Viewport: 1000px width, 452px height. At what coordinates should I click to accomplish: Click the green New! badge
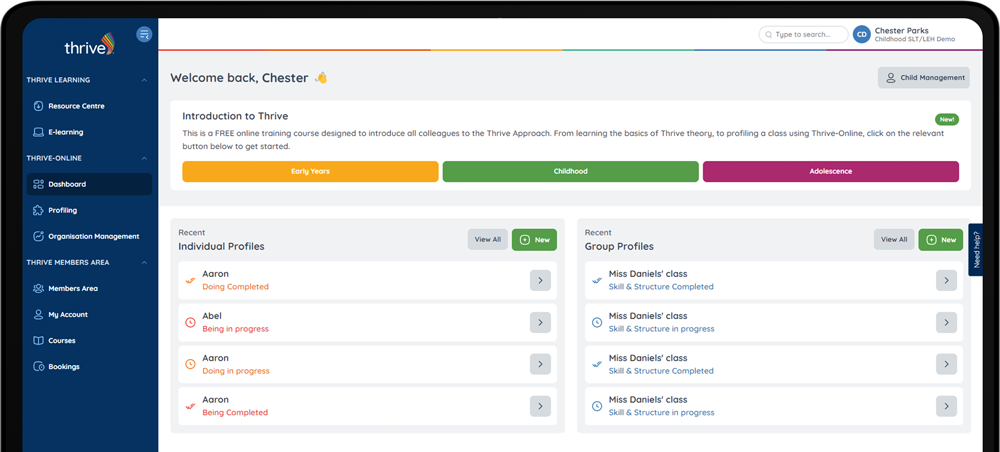point(946,119)
